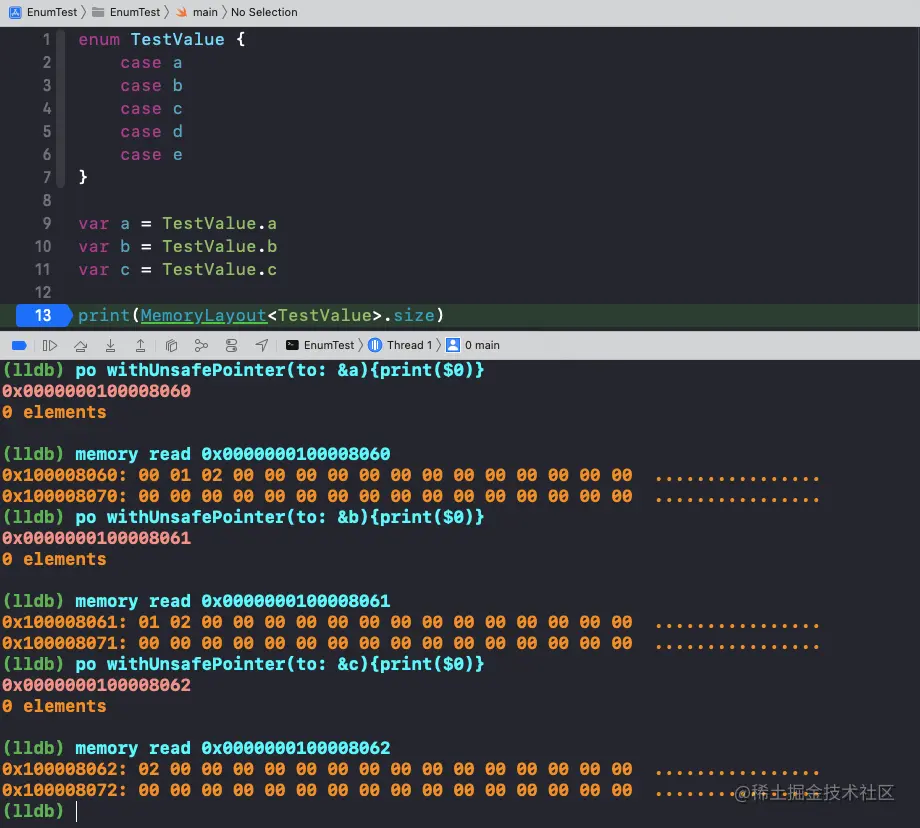The image size is (920, 828).
Task: Click the 0x100008072 memory row
Action: pyautogui.click(x=411, y=790)
